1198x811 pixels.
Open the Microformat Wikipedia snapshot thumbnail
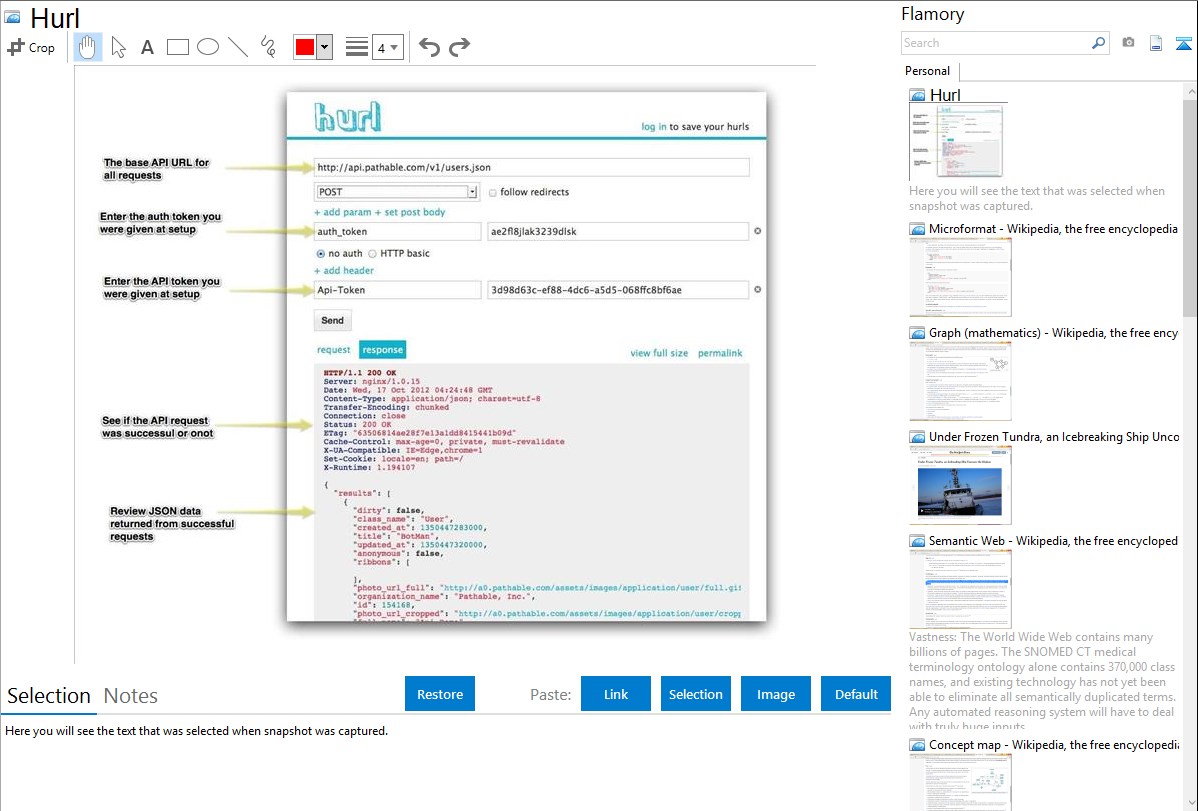(x=960, y=277)
